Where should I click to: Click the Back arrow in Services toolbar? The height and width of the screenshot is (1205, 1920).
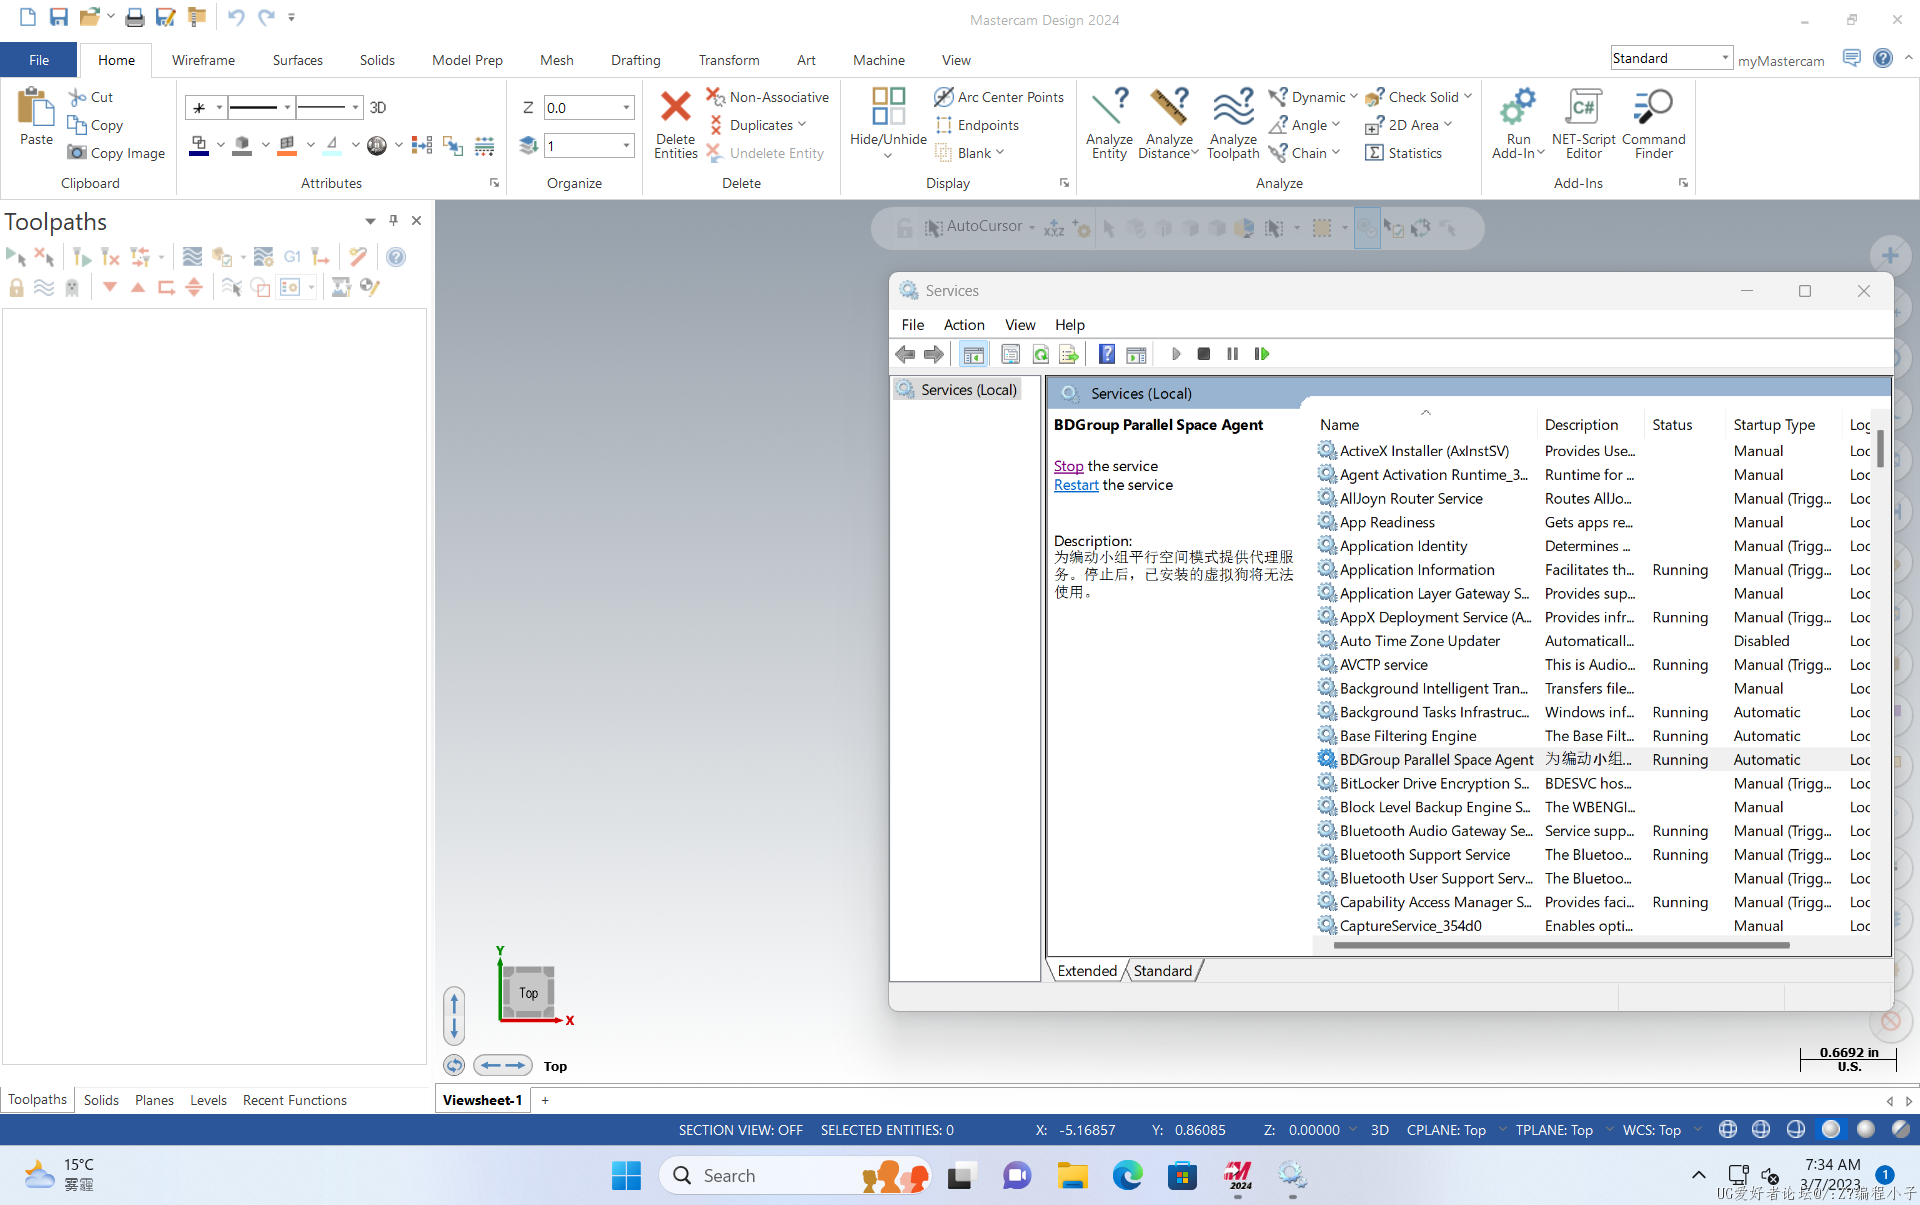pyautogui.click(x=905, y=354)
